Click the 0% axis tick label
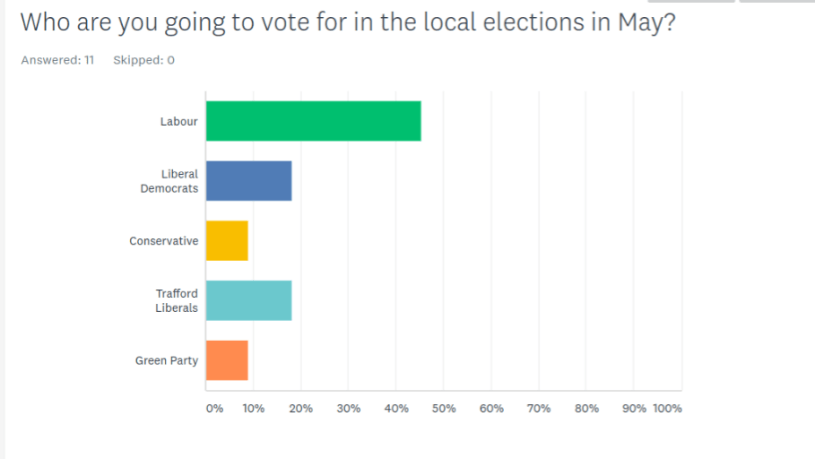Viewport: 815px width, 459px height. coord(214,409)
